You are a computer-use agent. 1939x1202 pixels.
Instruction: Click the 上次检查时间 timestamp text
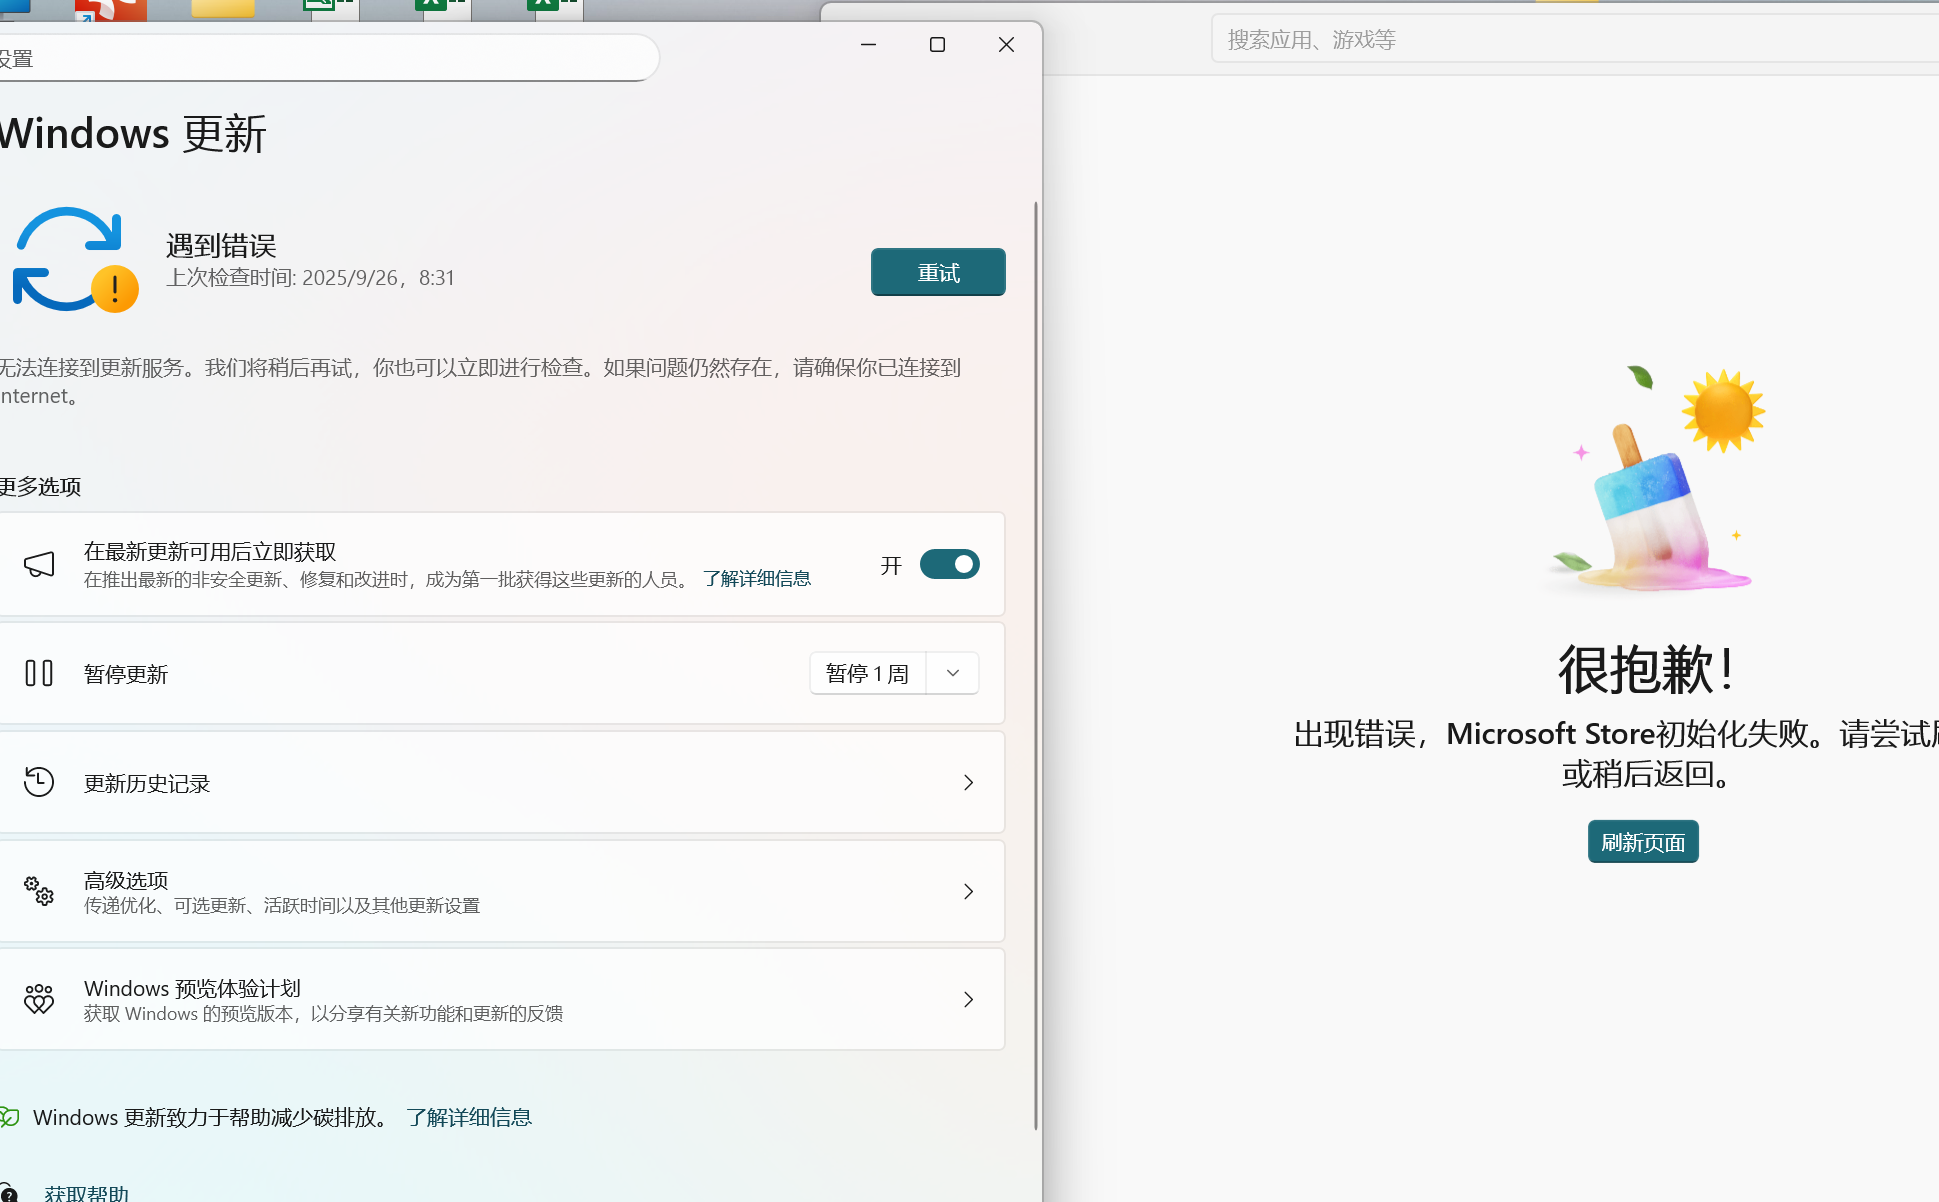[310, 278]
